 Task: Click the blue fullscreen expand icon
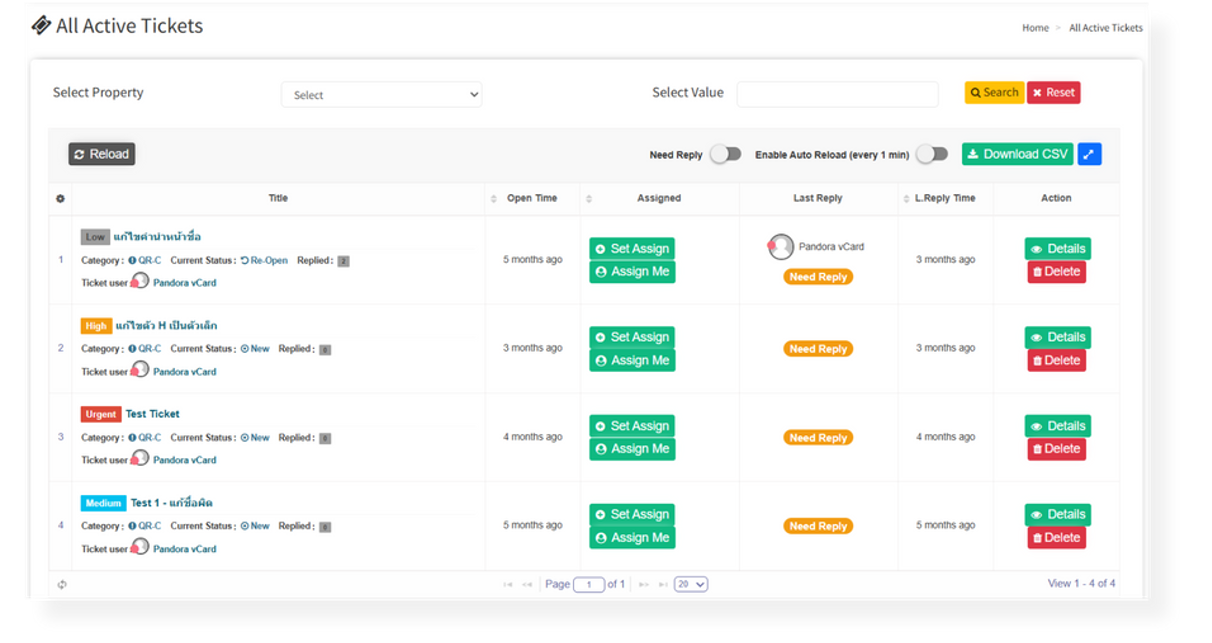1089,154
